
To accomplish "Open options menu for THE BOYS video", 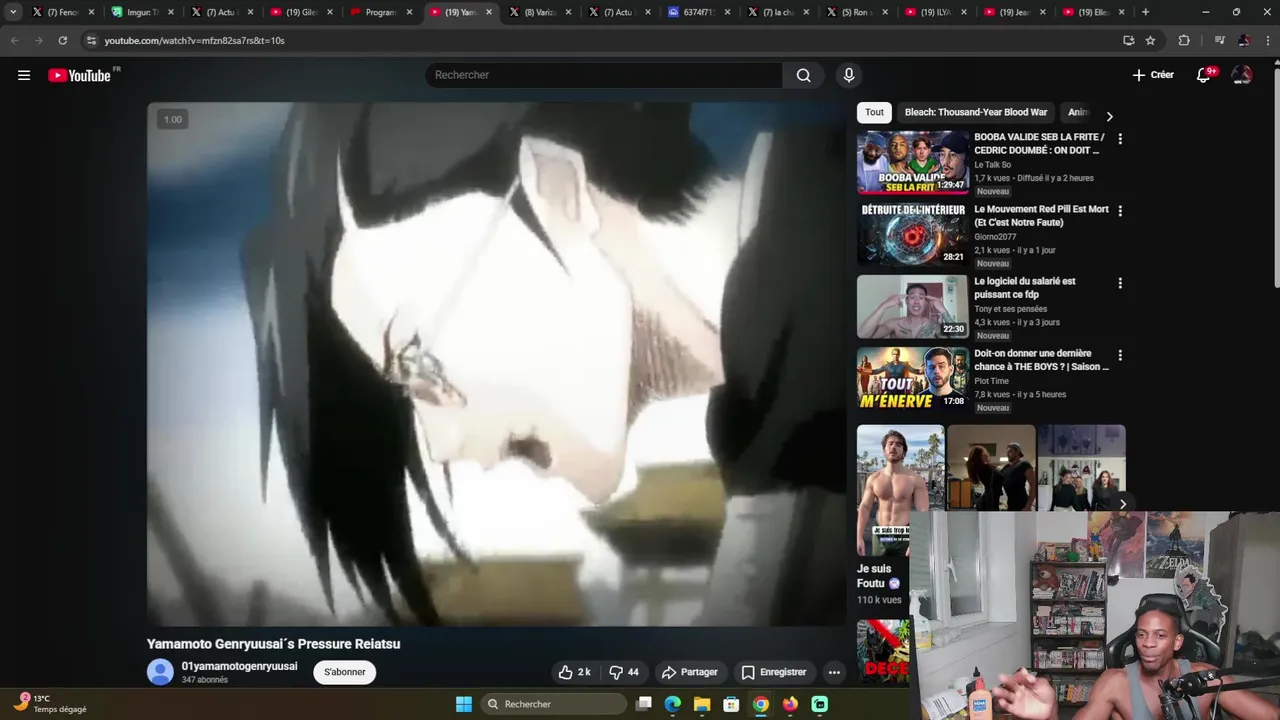I will click(1120, 355).
